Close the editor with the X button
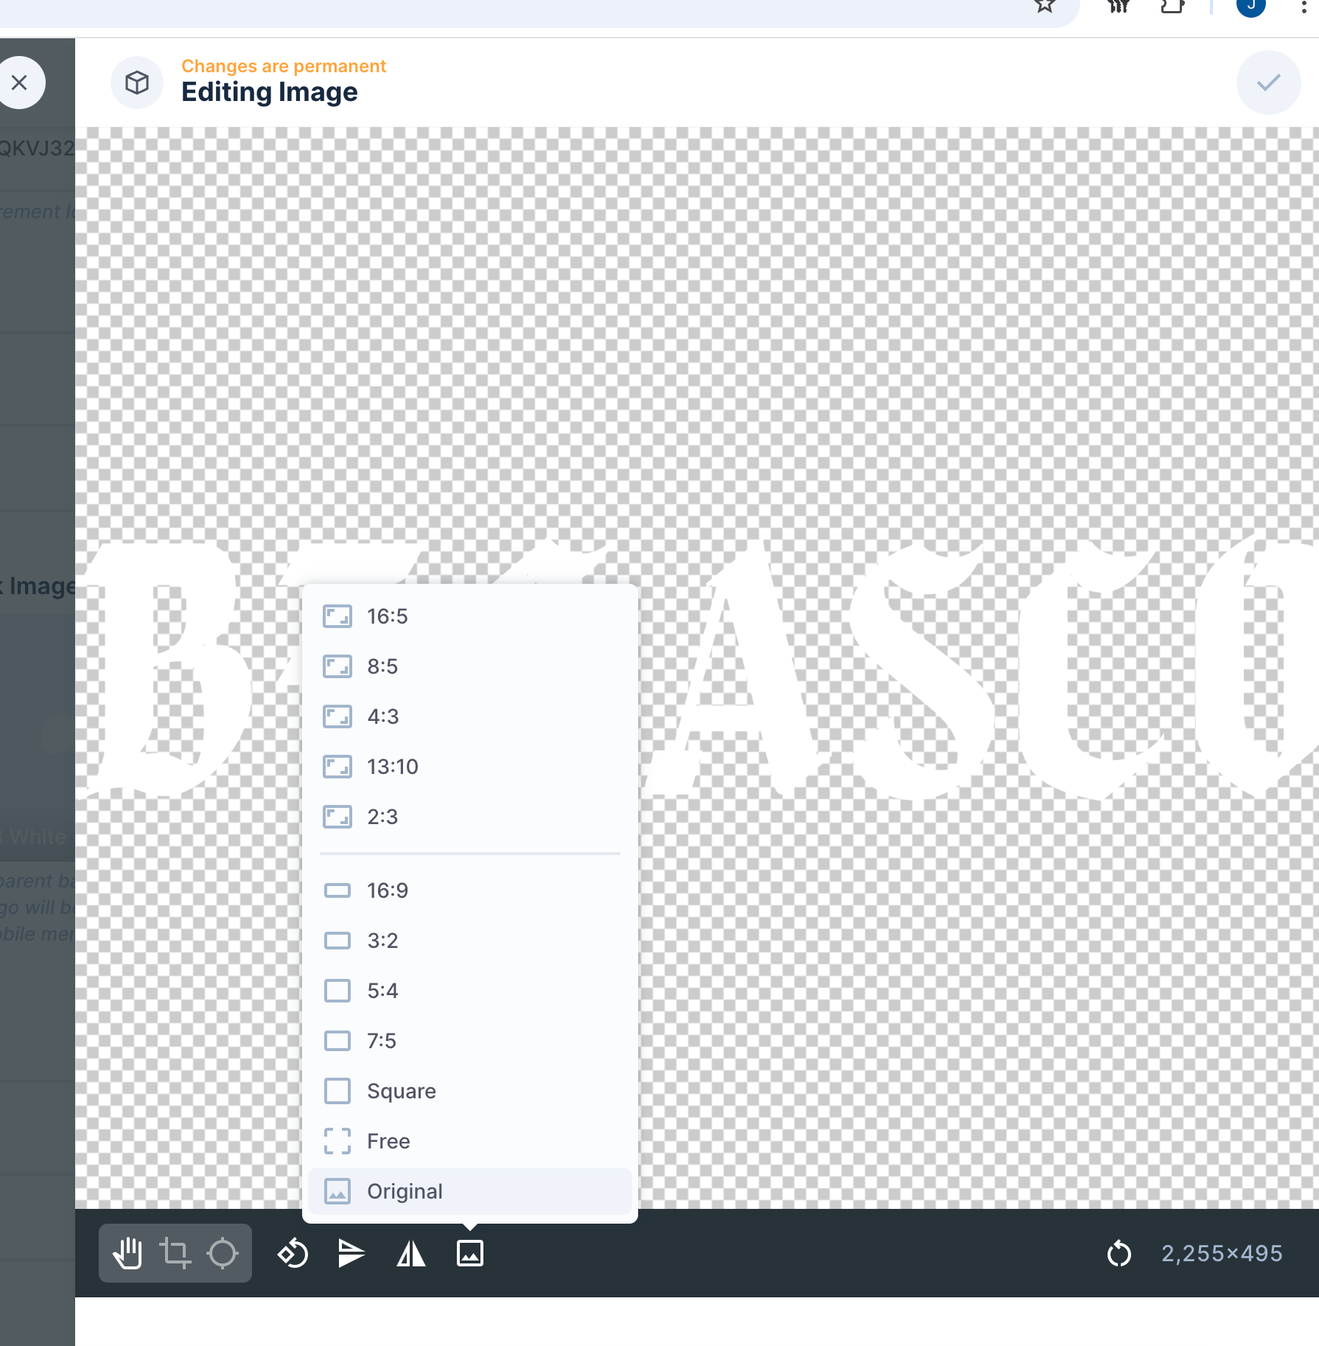1319x1346 pixels. 20,82
